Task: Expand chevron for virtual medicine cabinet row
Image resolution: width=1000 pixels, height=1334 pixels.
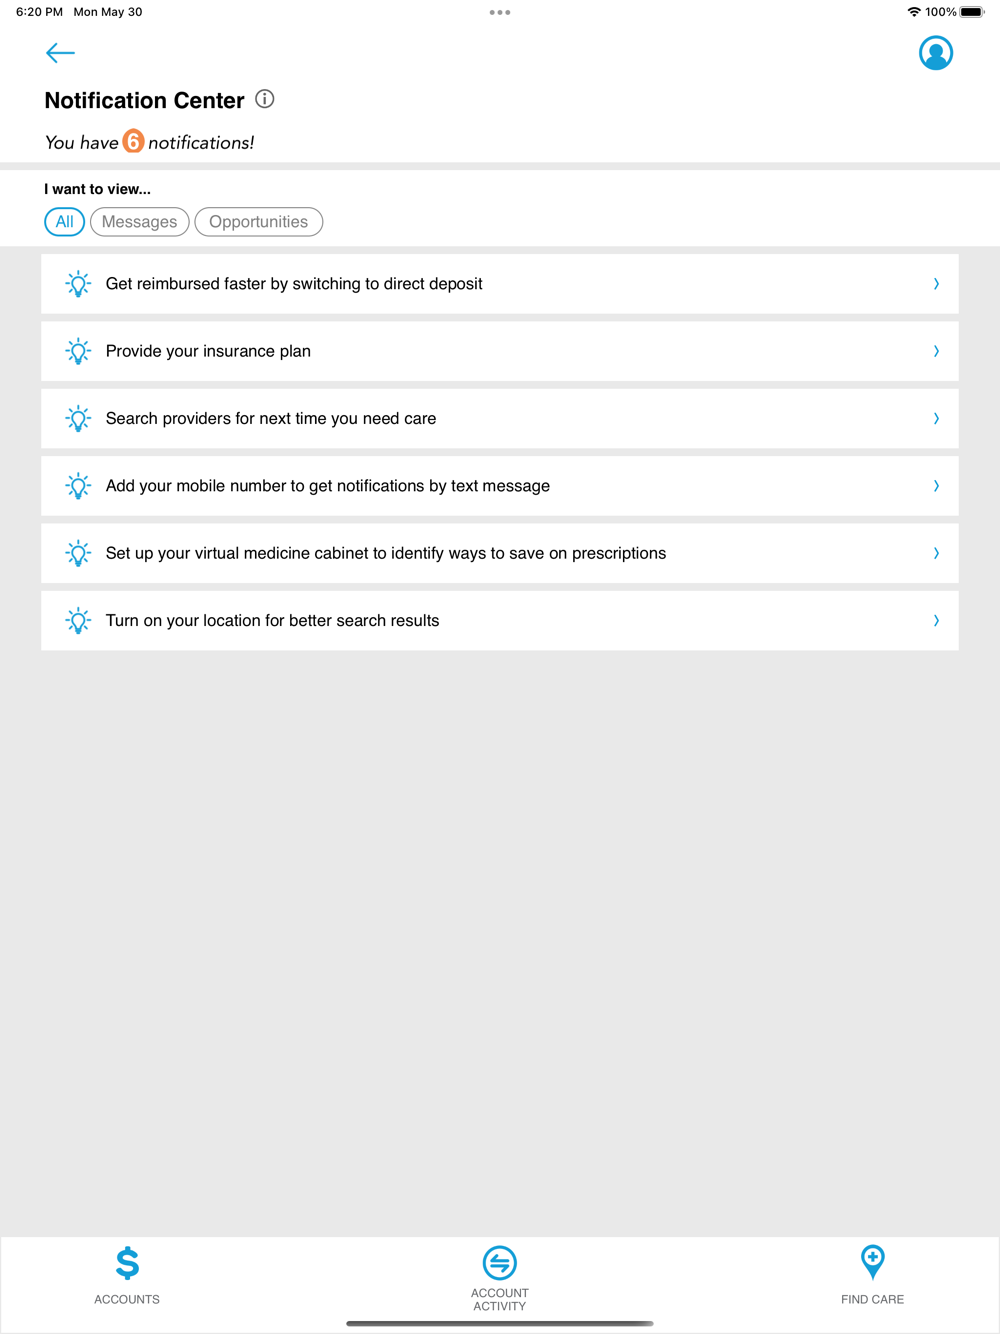Action: (936, 553)
